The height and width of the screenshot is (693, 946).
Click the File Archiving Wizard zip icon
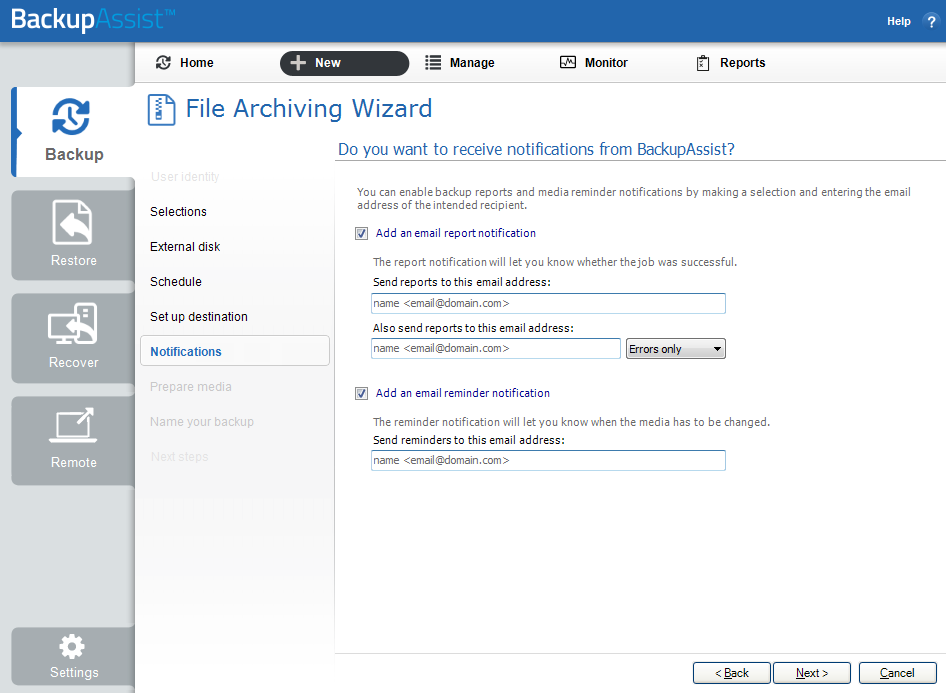point(162,110)
